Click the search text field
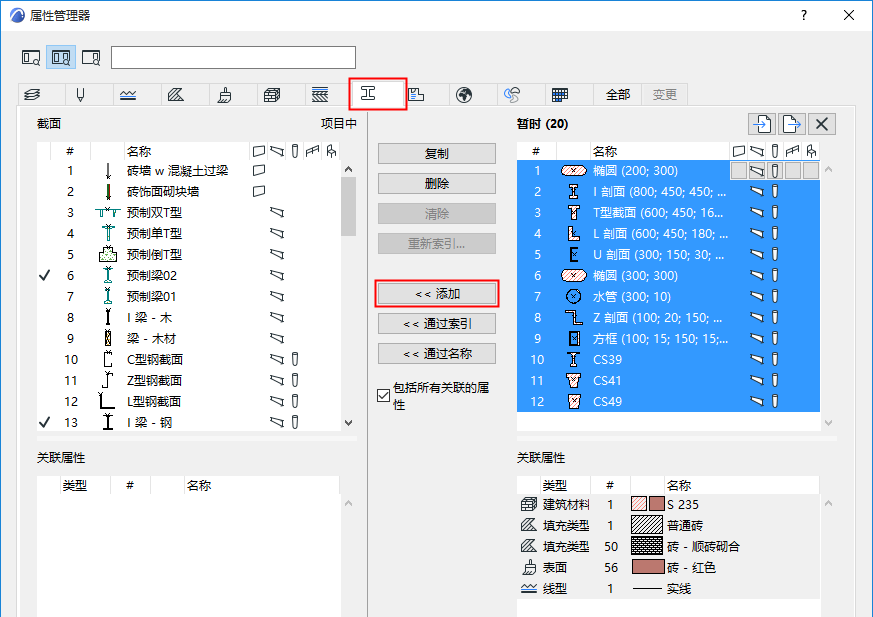The width and height of the screenshot is (873, 617). [x=233, y=57]
